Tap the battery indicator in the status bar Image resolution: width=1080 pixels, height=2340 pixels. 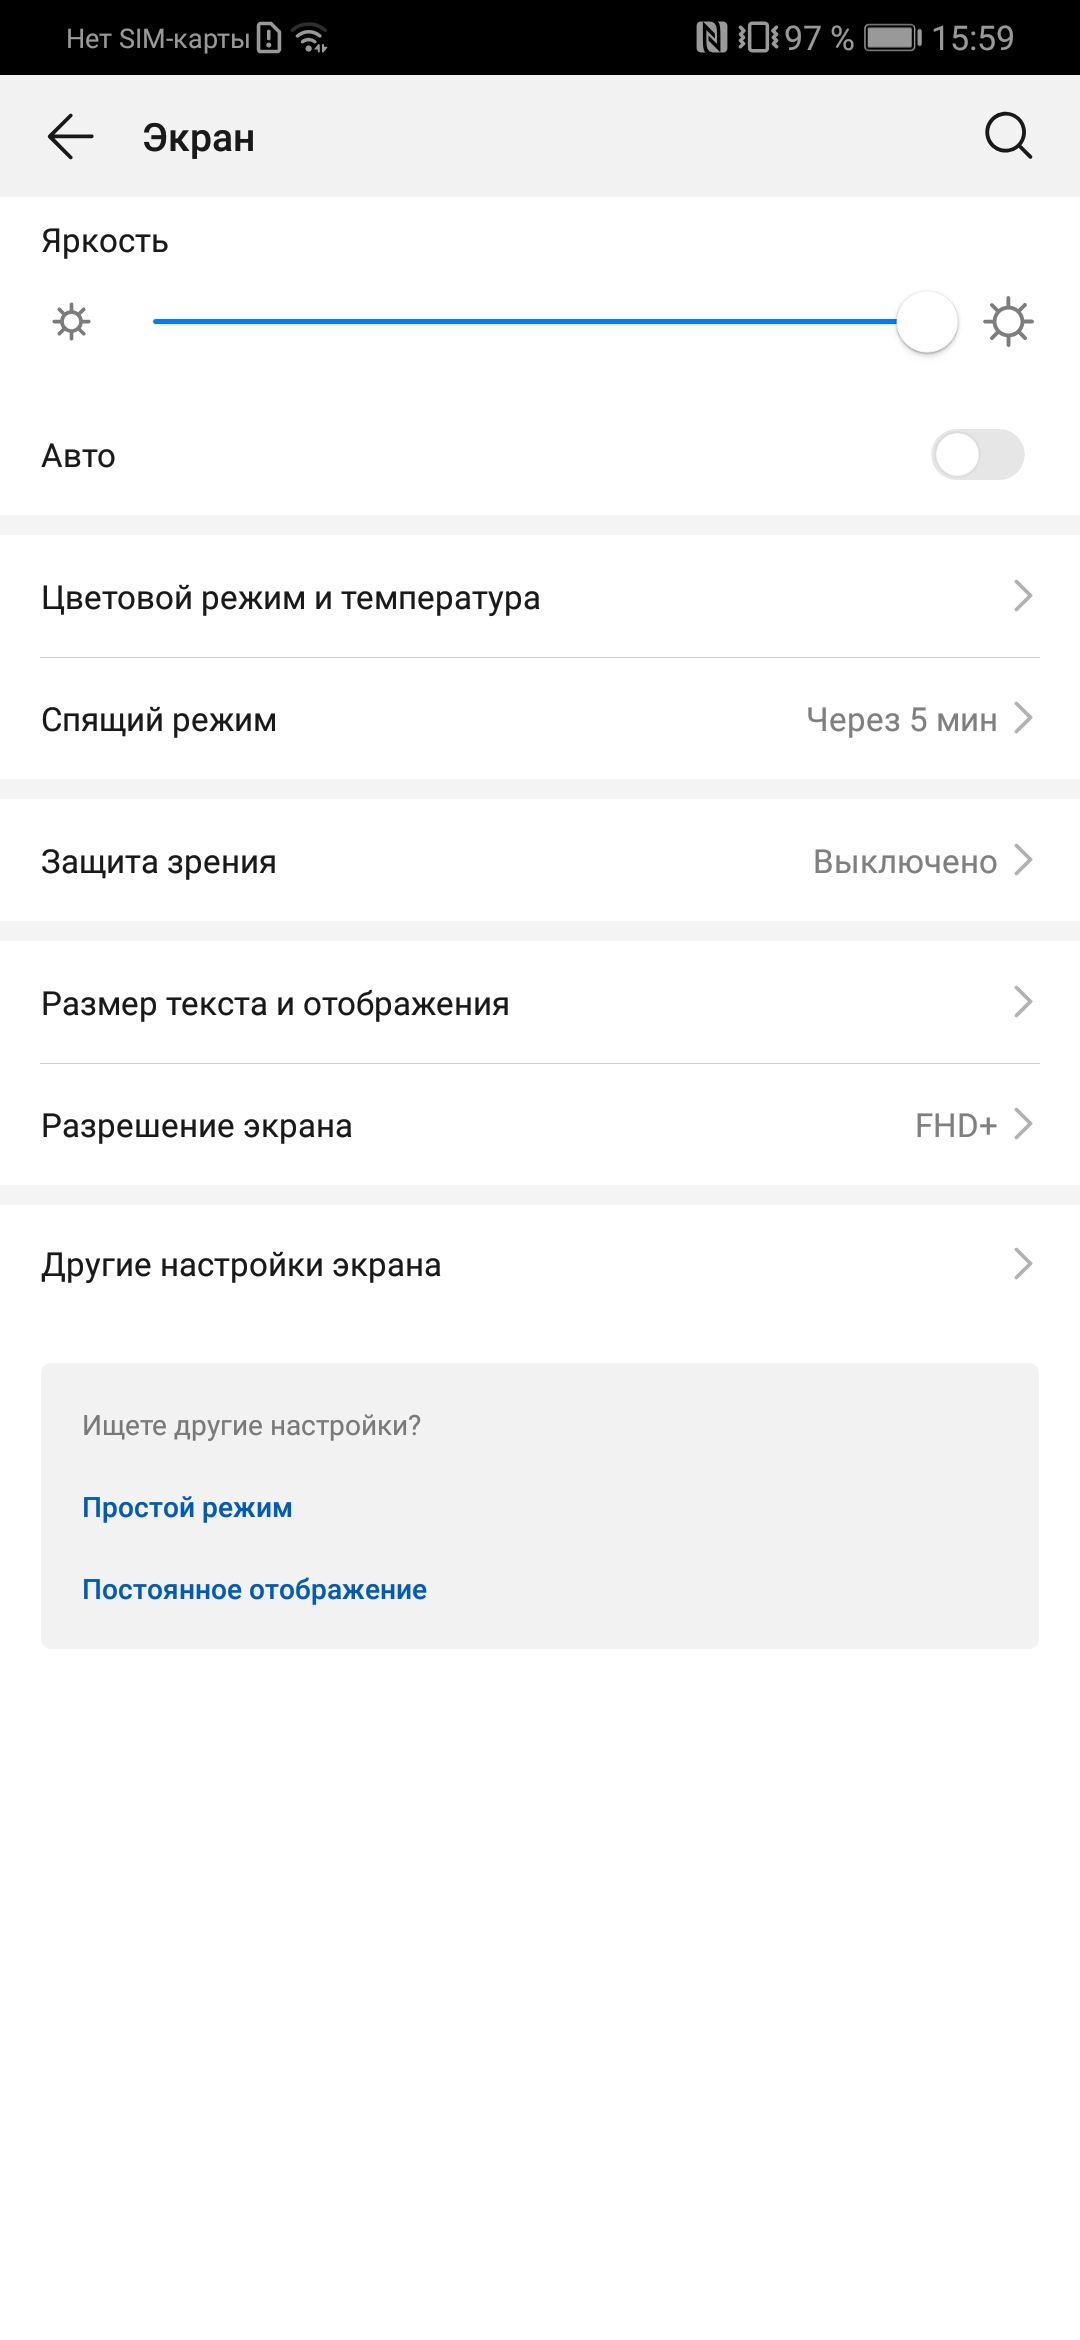pyautogui.click(x=890, y=38)
